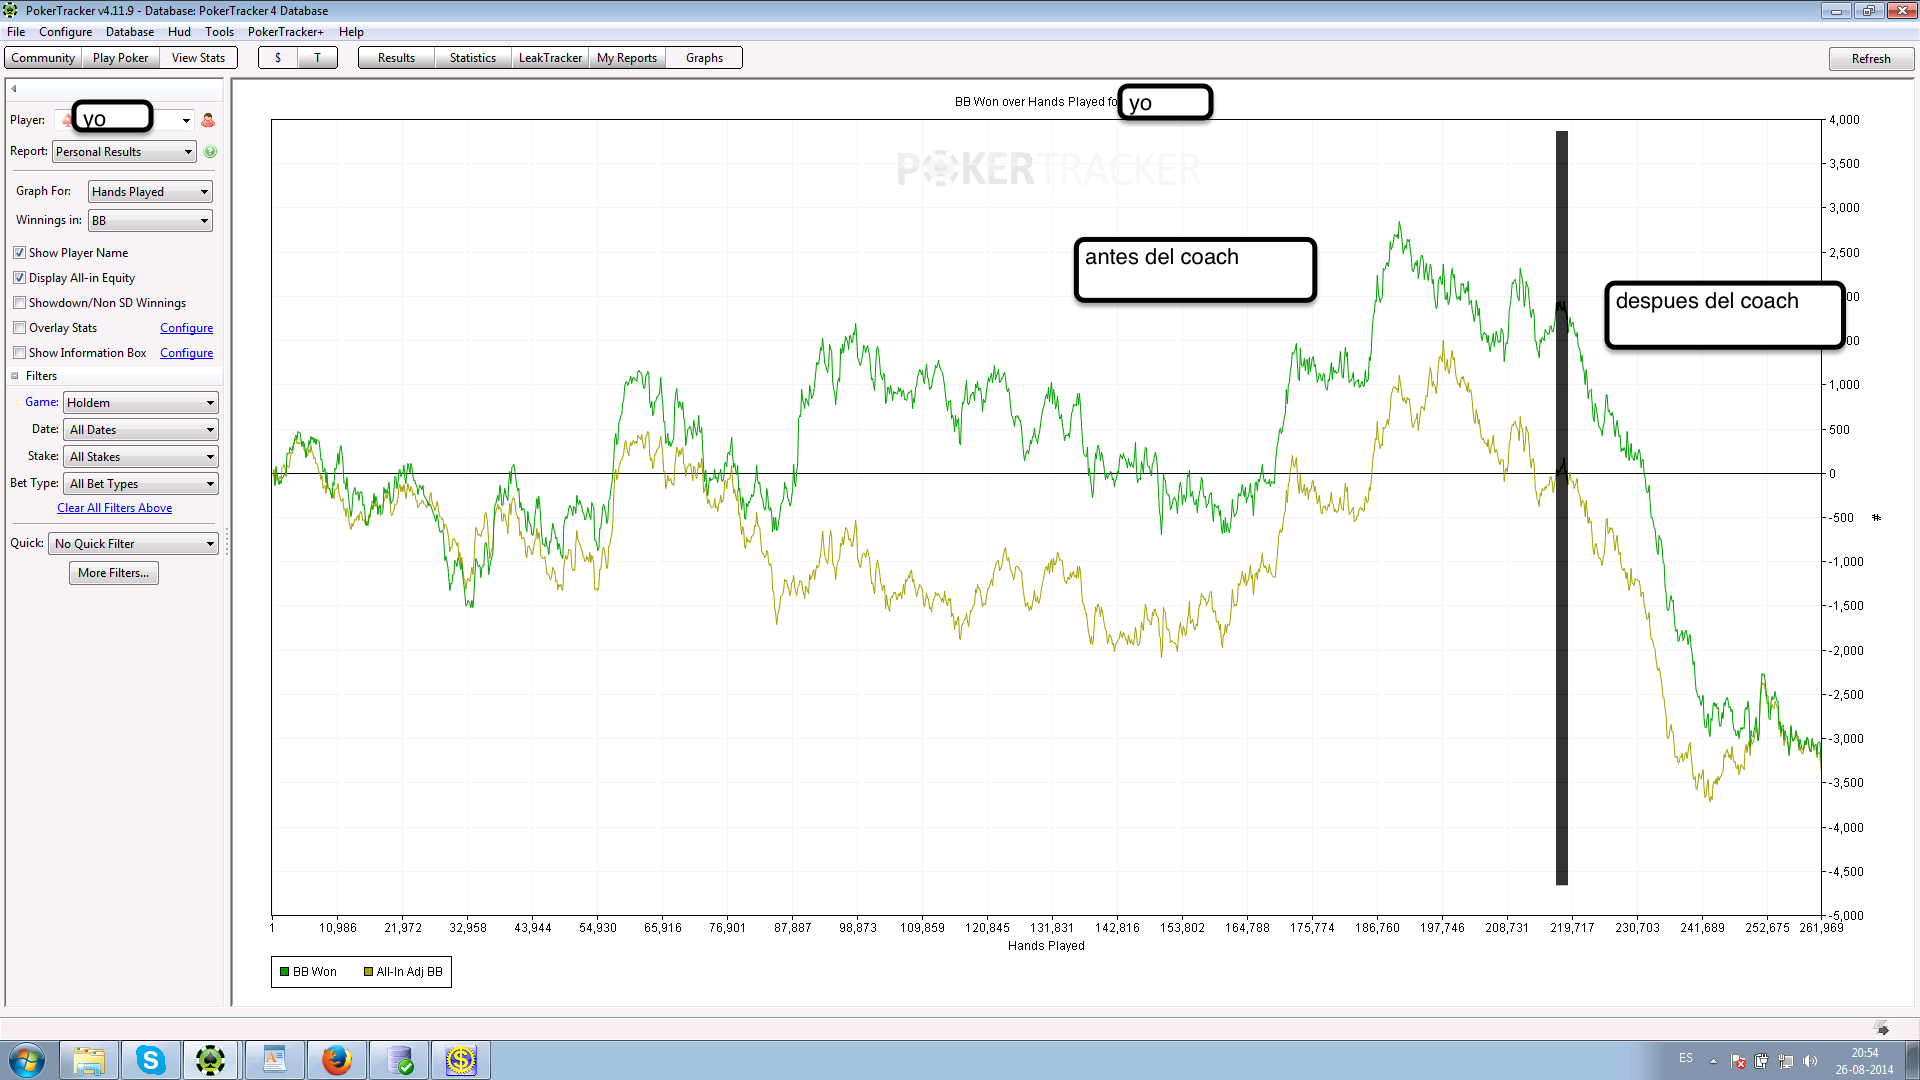The image size is (1920, 1080).
Task: Open the Stake dropdown All Stakes
Action: [x=141, y=457]
